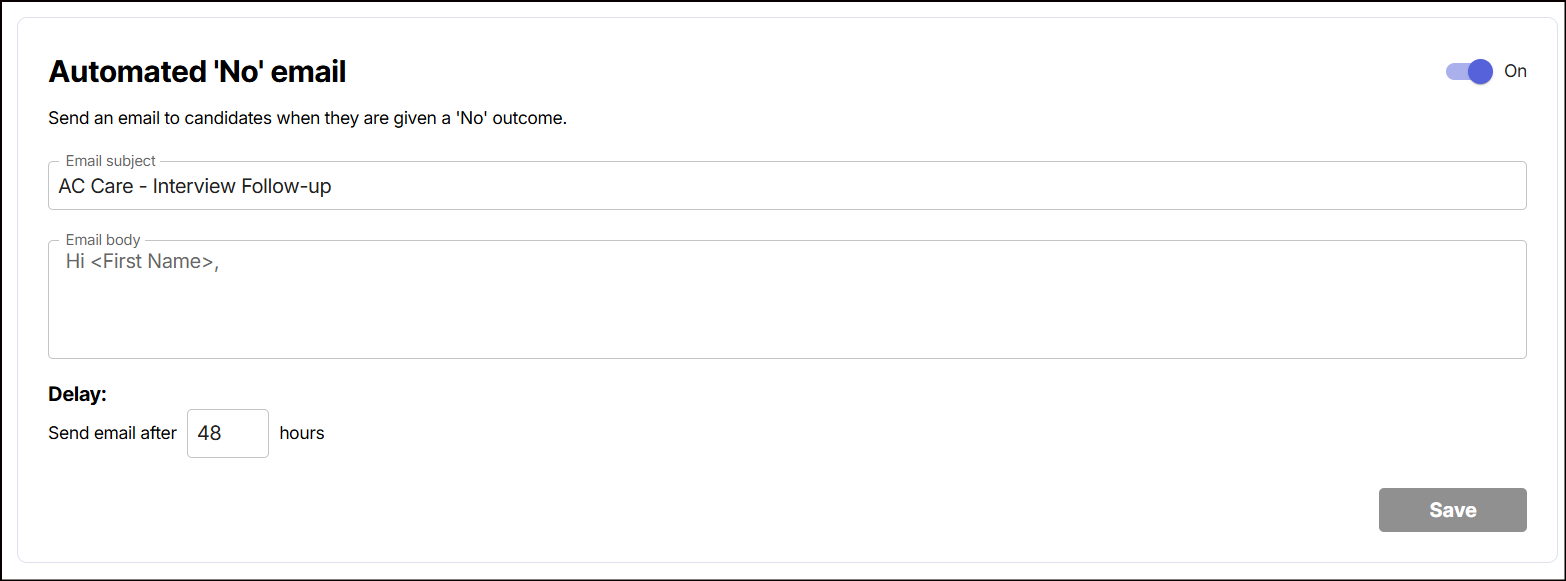Click the 'Hi <First Name>,' text
Screen dimensions: 1566x581
click(142, 262)
